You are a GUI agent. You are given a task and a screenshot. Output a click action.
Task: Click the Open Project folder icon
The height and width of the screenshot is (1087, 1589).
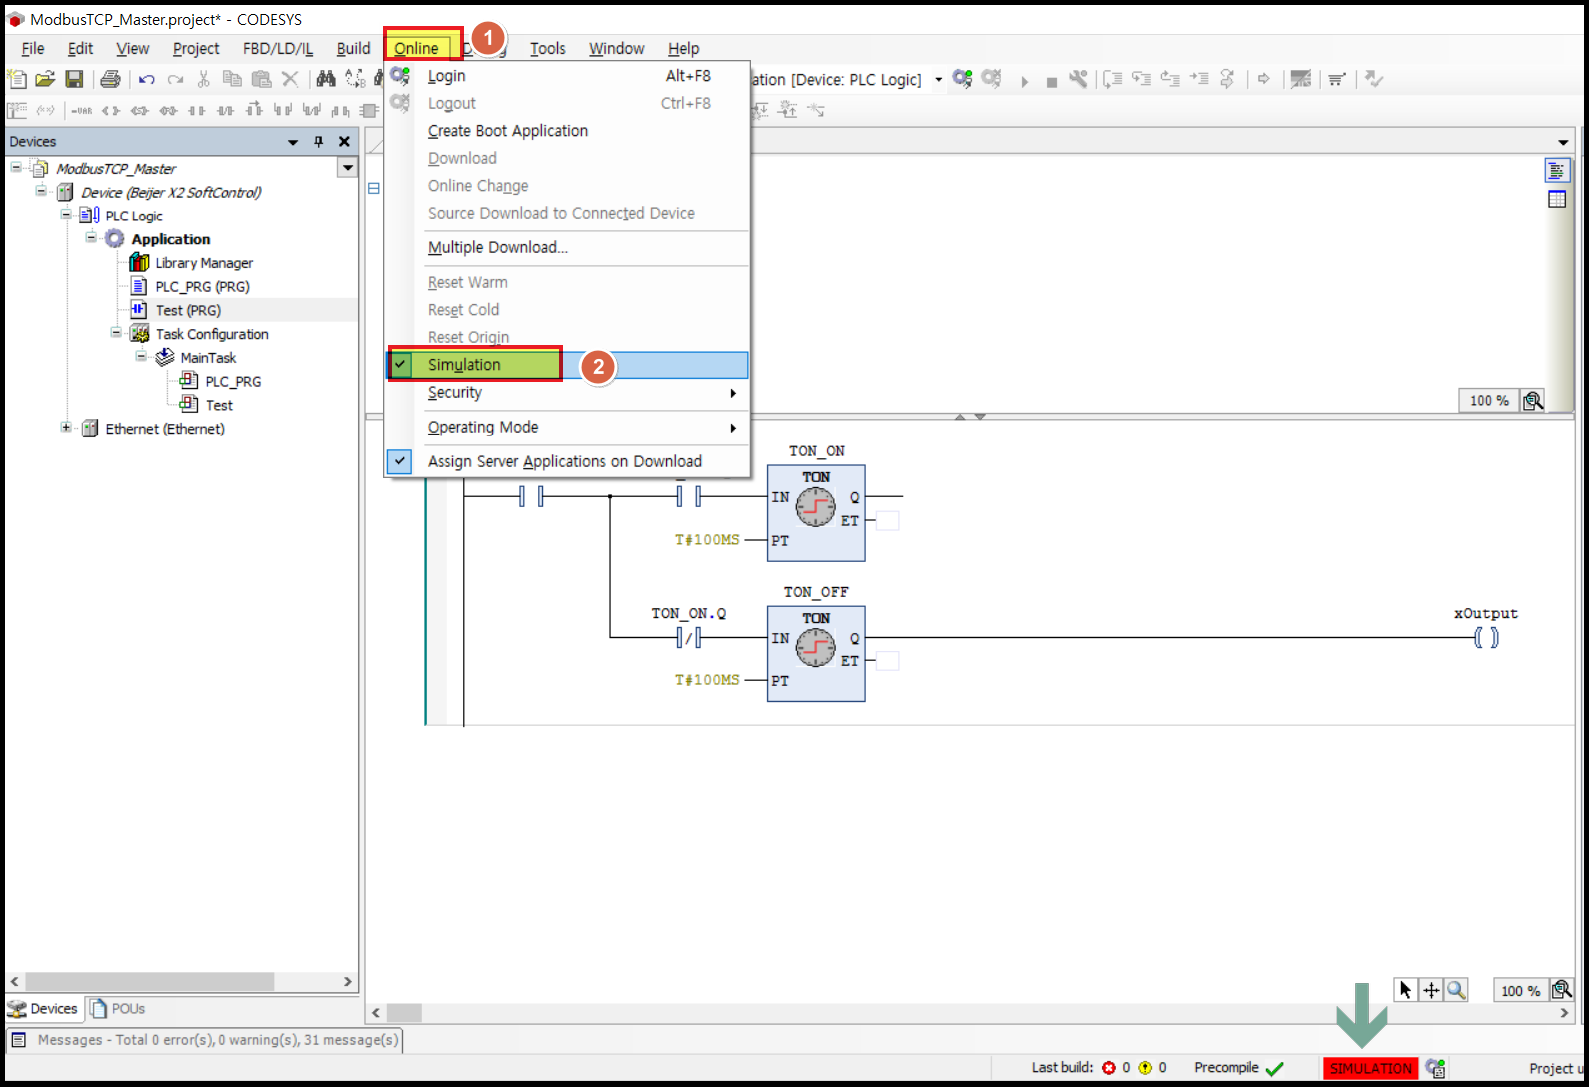coord(45,79)
